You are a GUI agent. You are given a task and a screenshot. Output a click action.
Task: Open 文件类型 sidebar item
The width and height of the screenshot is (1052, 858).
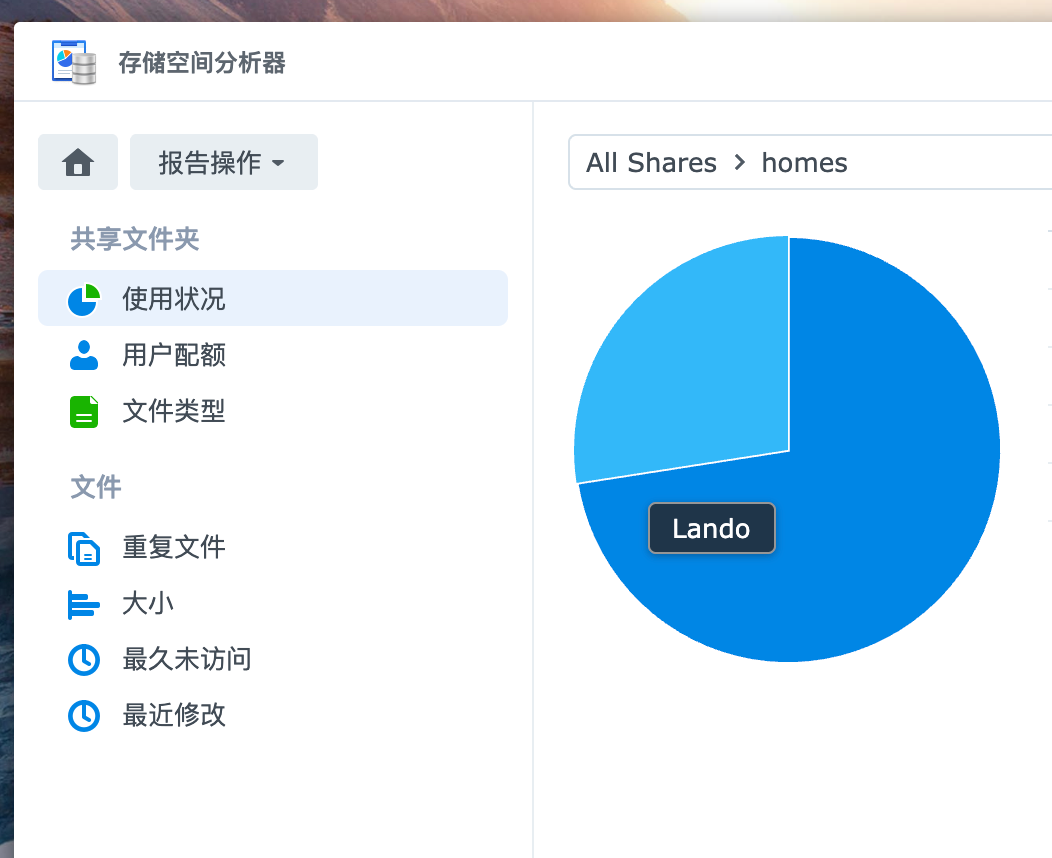[174, 411]
